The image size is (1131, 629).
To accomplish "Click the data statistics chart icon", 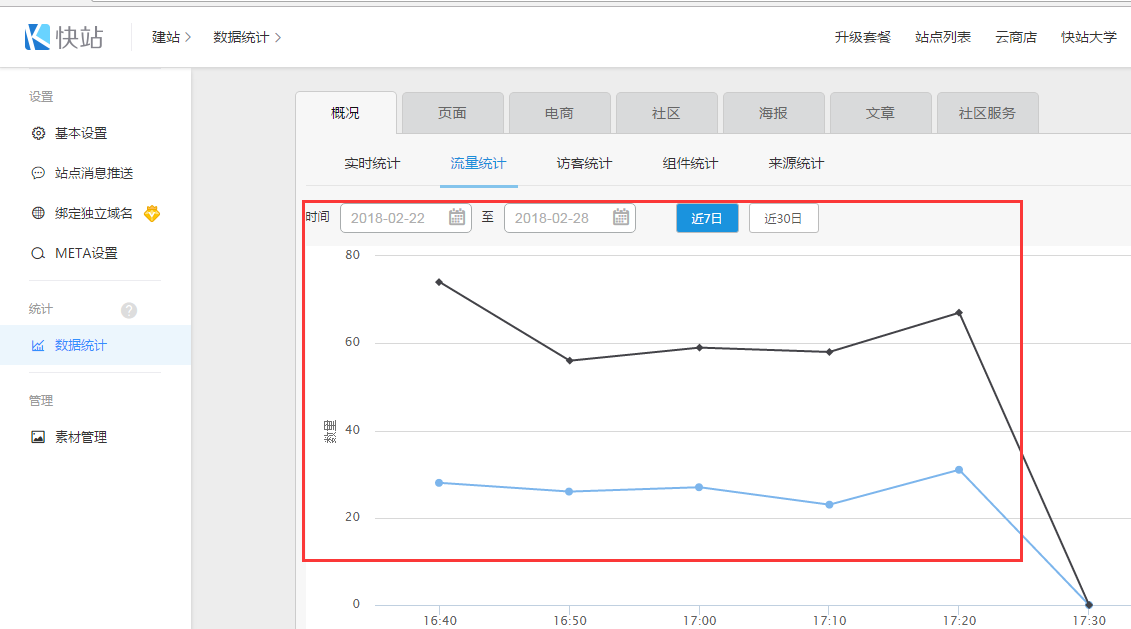I will pos(38,346).
